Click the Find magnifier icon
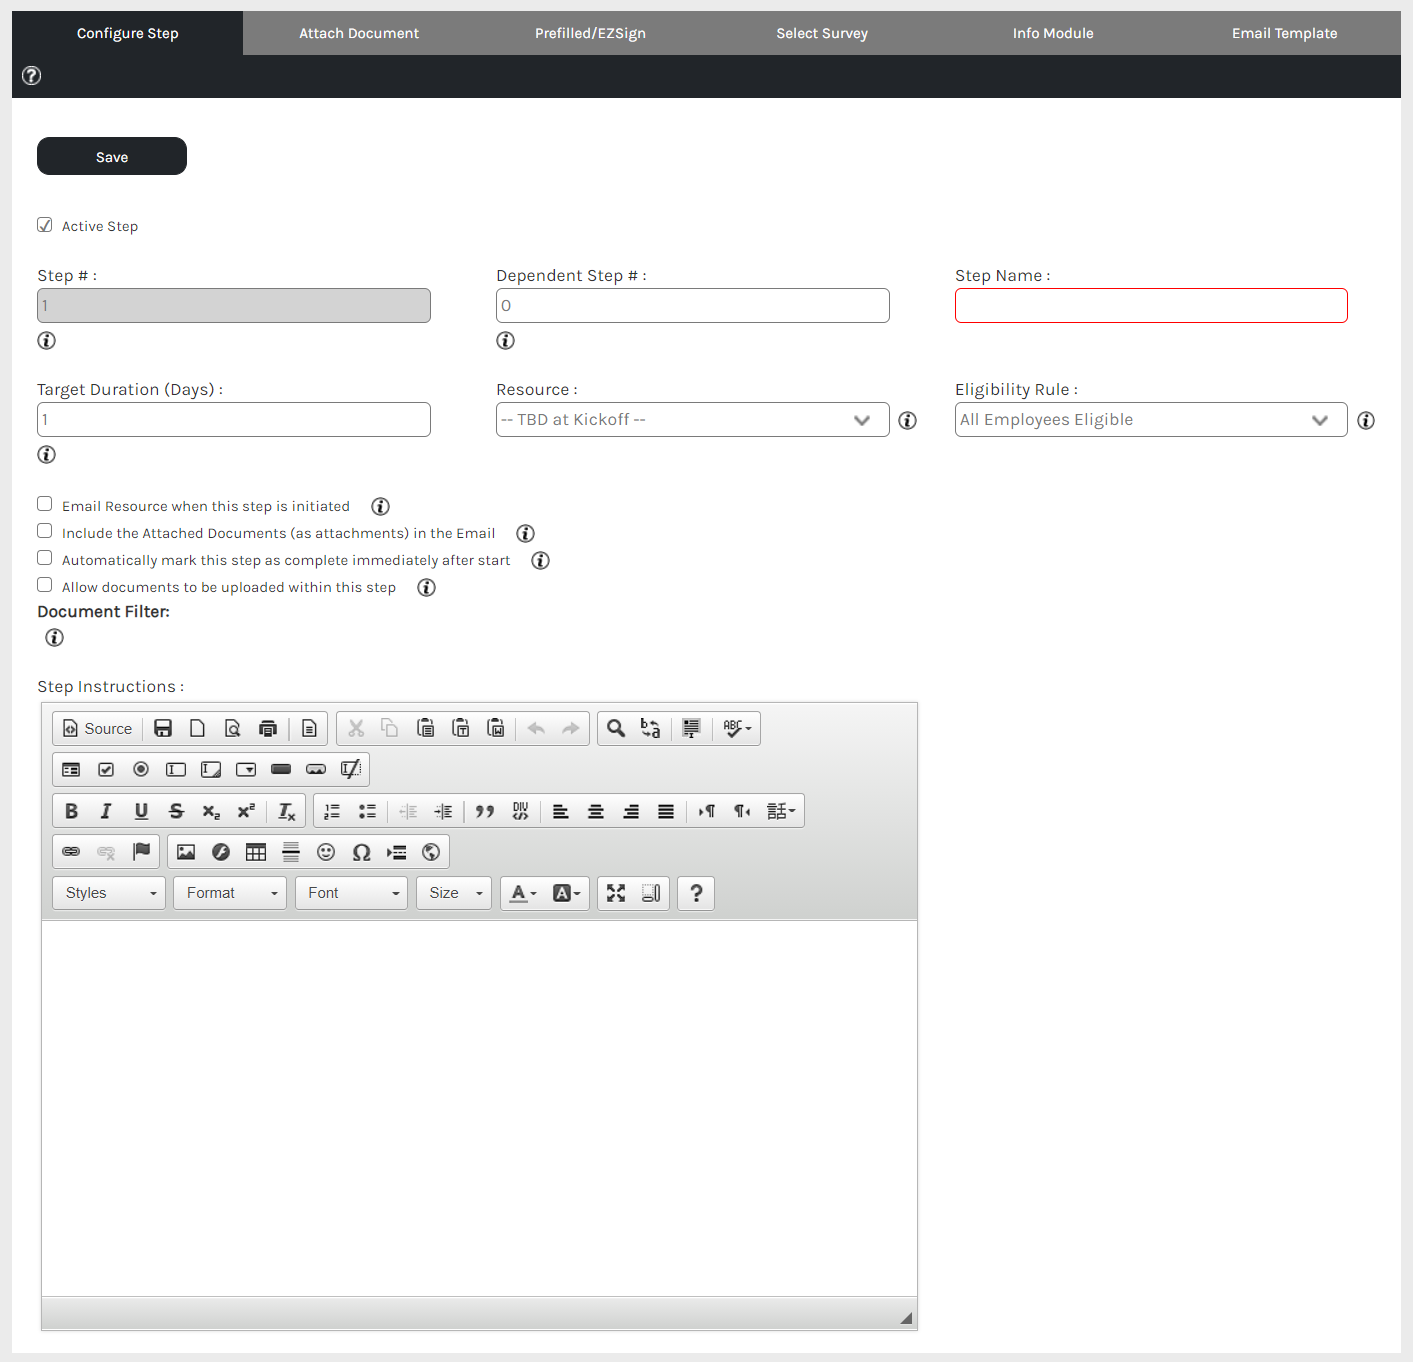 [x=616, y=729]
